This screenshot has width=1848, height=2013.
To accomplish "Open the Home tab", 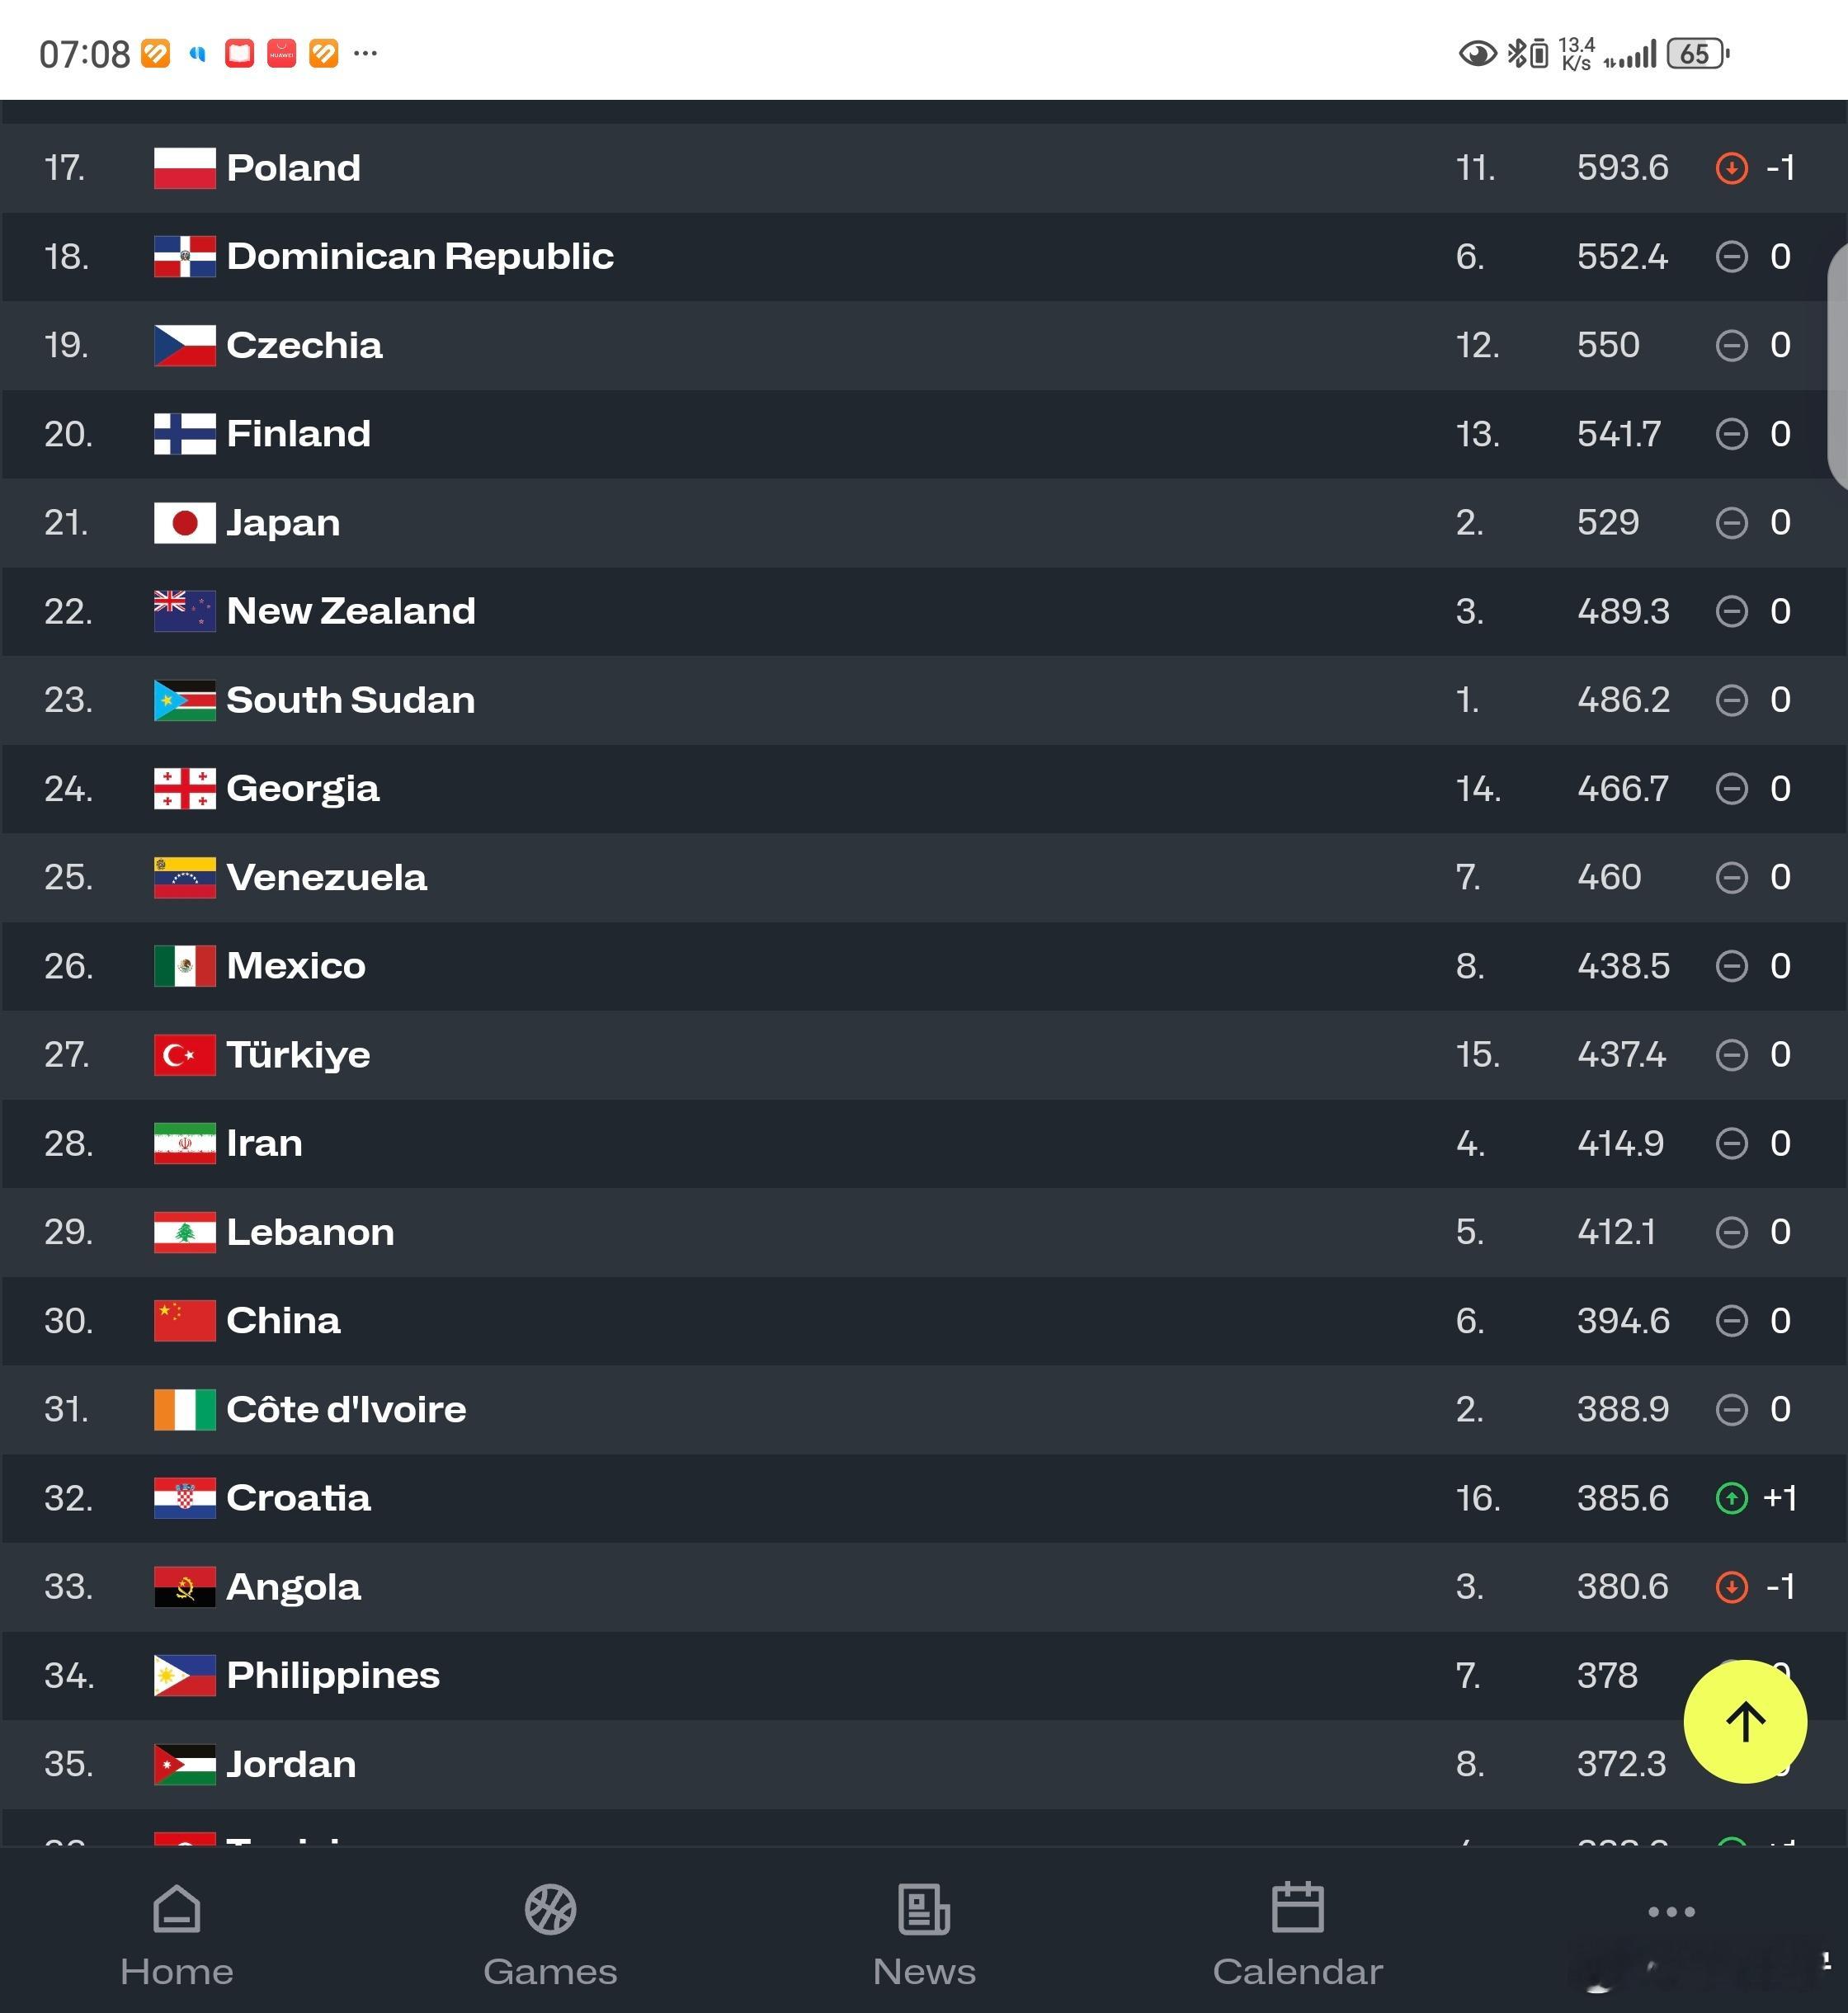I will (x=177, y=1936).
